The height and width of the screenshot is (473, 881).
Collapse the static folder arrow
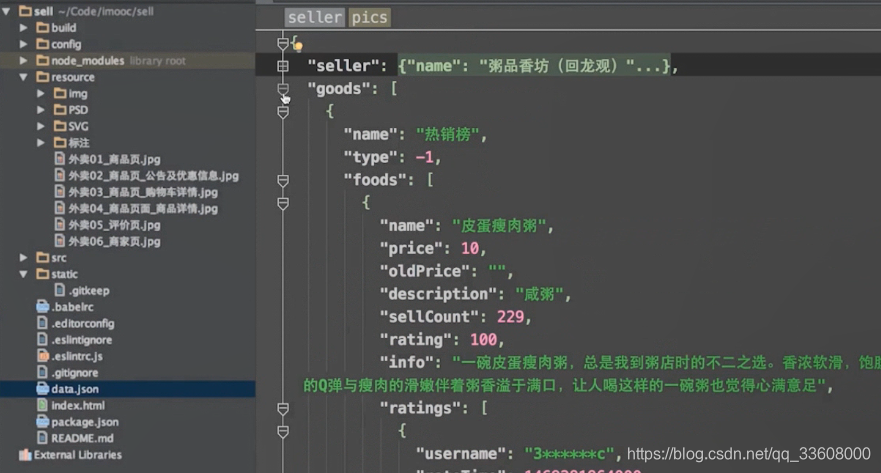pos(24,274)
